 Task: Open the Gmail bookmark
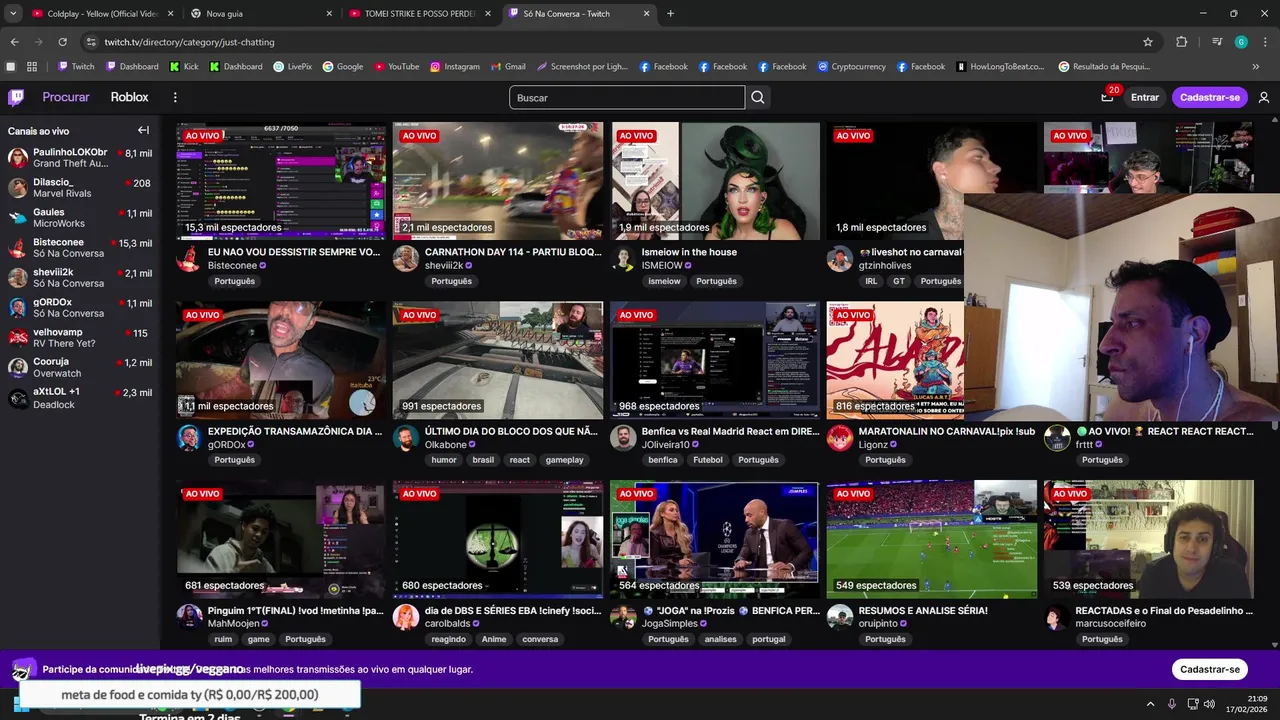click(508, 67)
